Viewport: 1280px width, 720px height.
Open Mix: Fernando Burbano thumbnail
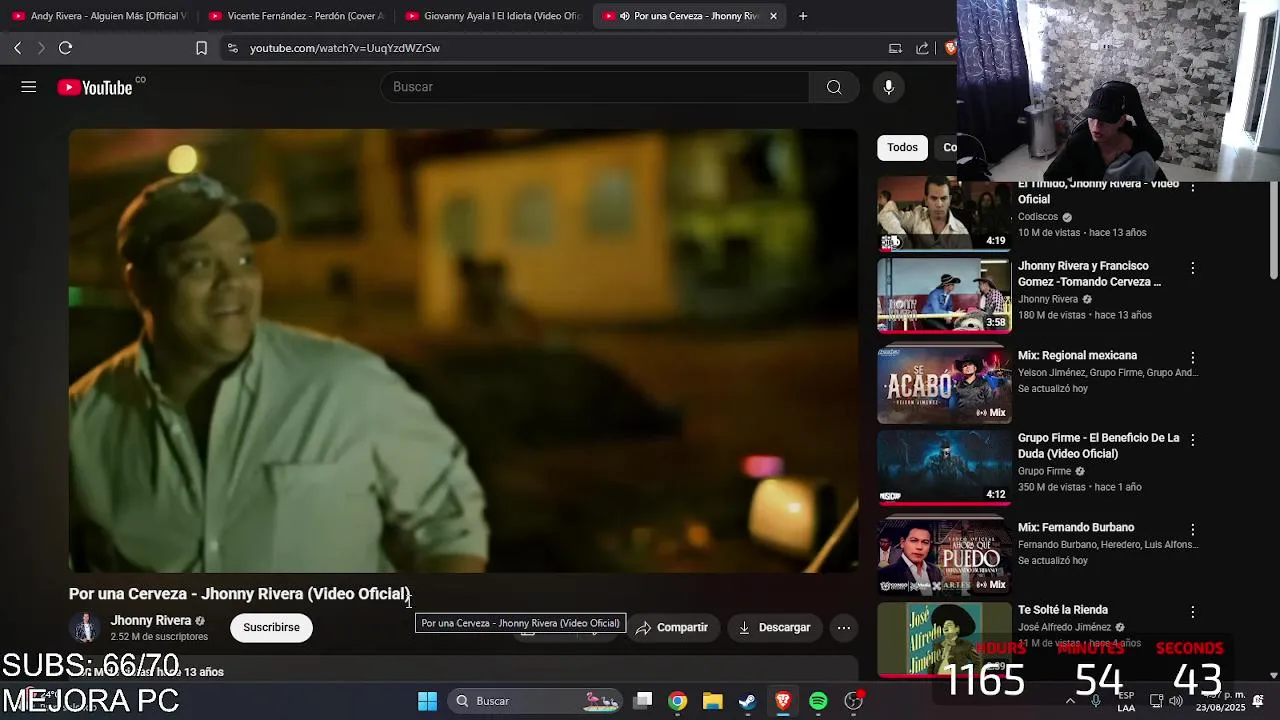pos(944,555)
